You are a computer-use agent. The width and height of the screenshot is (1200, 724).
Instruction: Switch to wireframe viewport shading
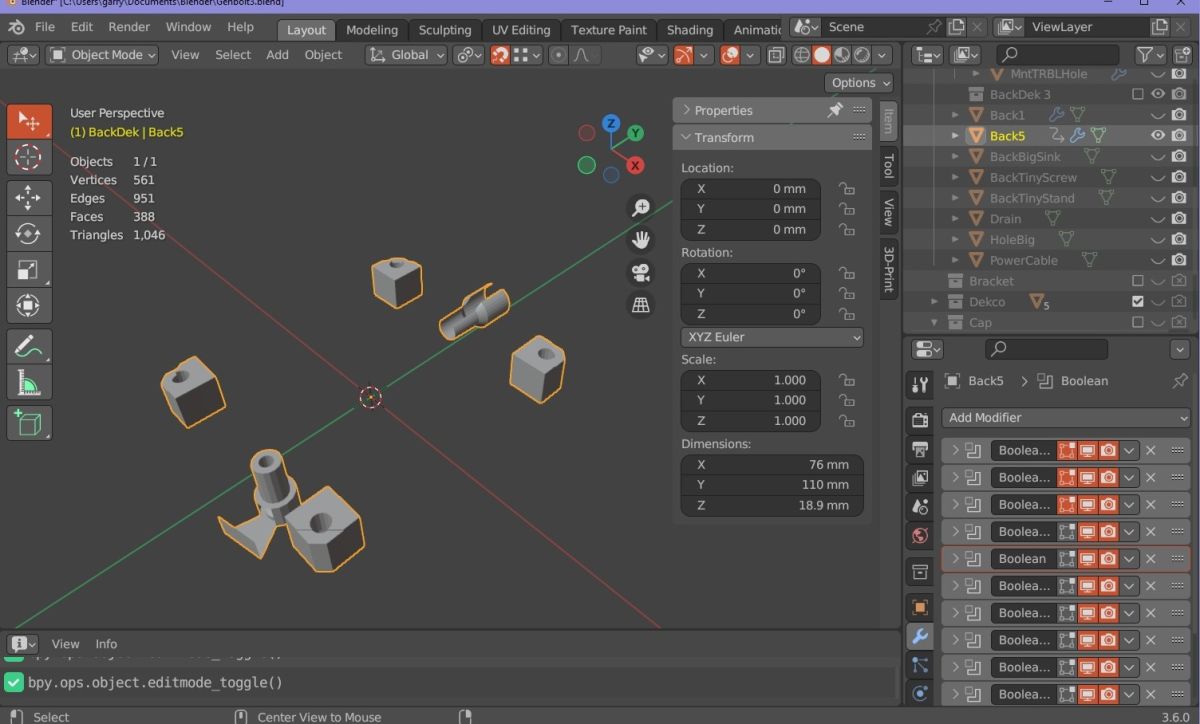pos(802,55)
